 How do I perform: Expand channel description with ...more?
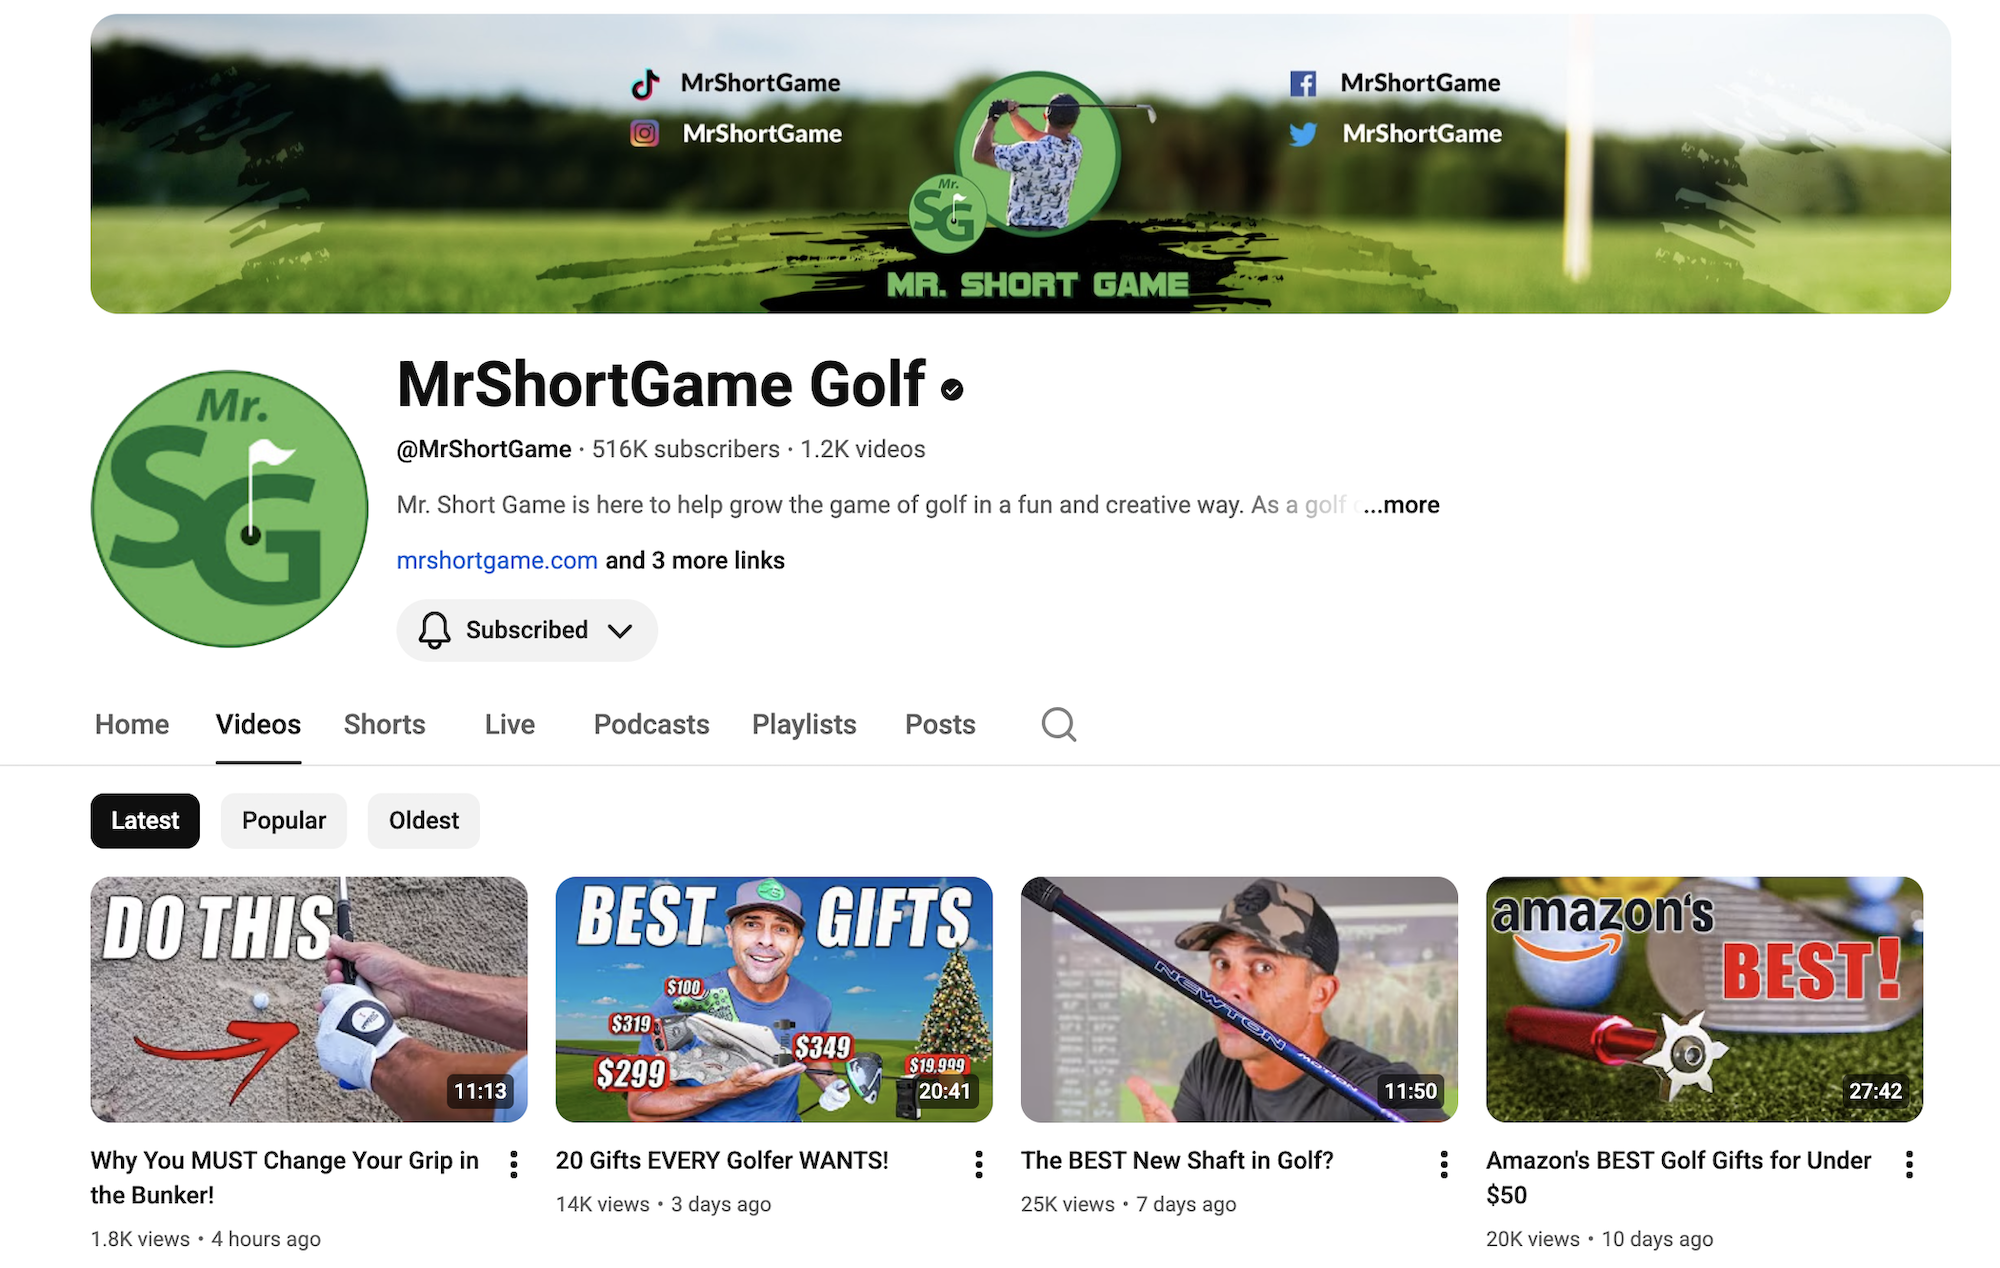click(1402, 505)
